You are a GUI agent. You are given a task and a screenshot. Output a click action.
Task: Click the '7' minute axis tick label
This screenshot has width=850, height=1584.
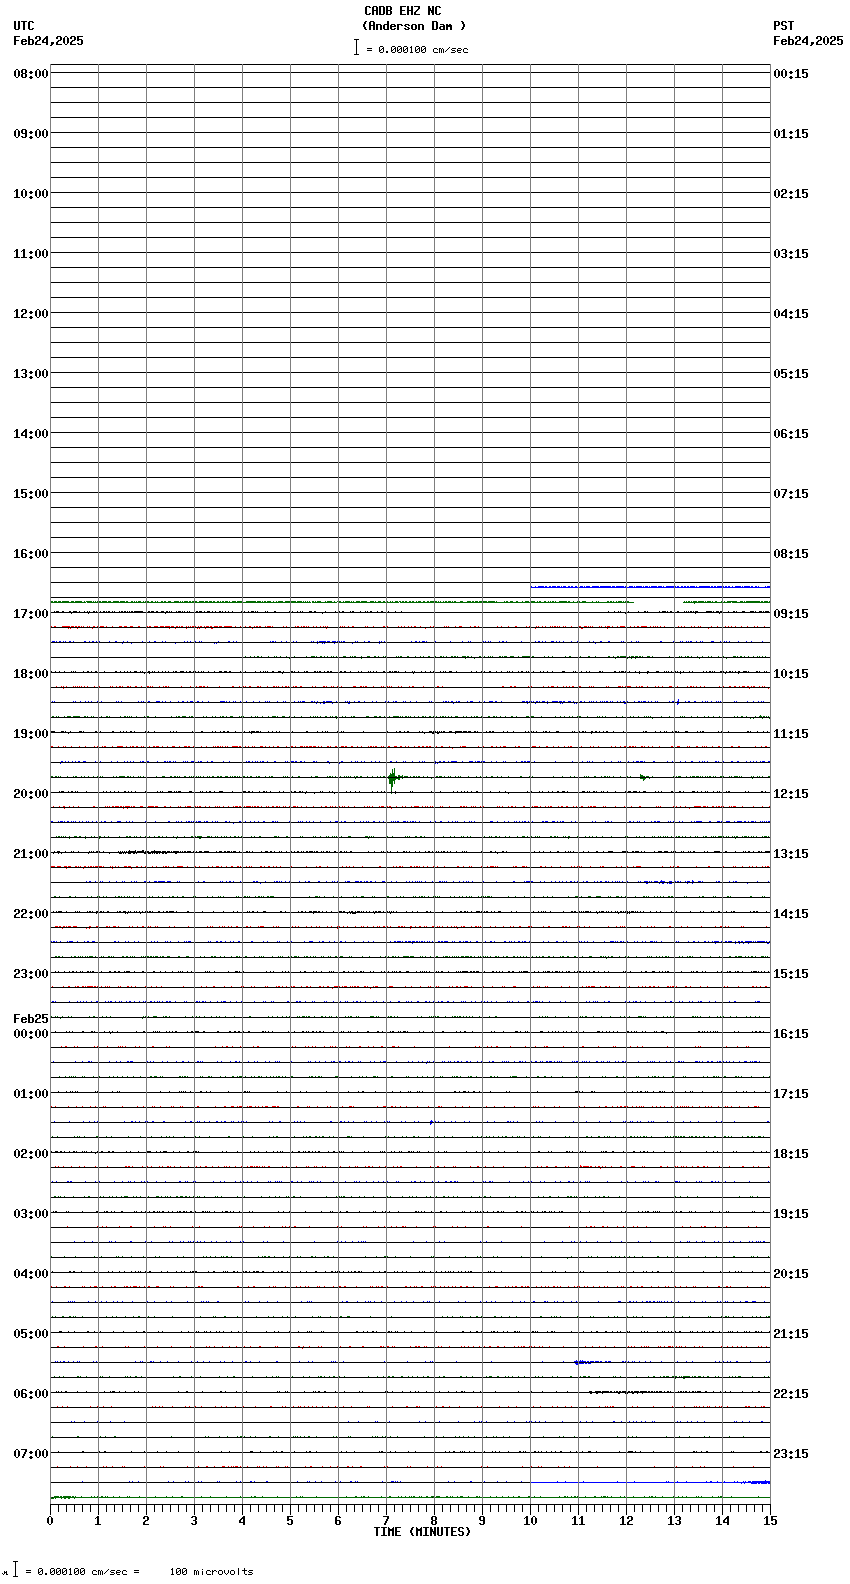pos(386,1521)
